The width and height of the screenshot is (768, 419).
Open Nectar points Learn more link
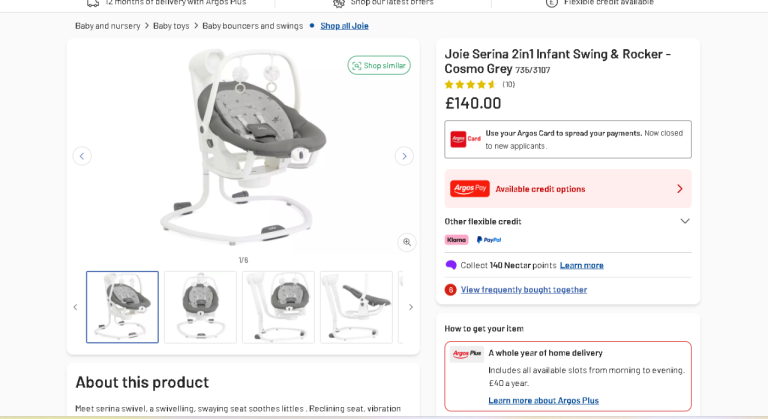click(x=581, y=265)
